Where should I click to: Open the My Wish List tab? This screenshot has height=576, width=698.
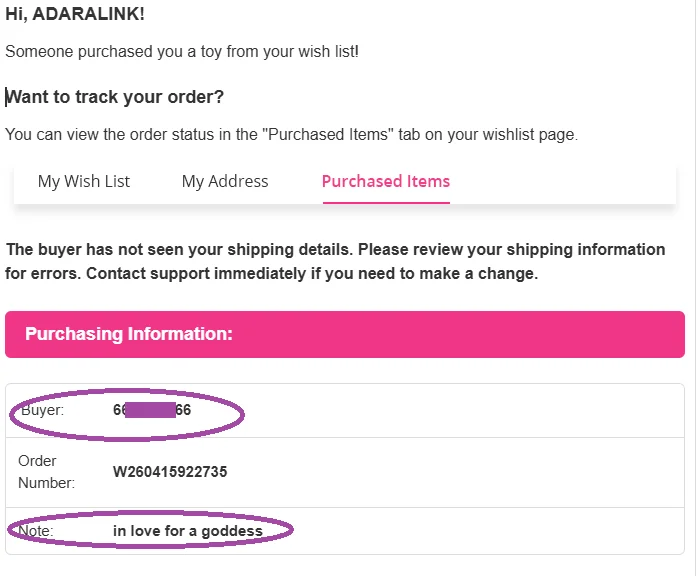click(84, 181)
